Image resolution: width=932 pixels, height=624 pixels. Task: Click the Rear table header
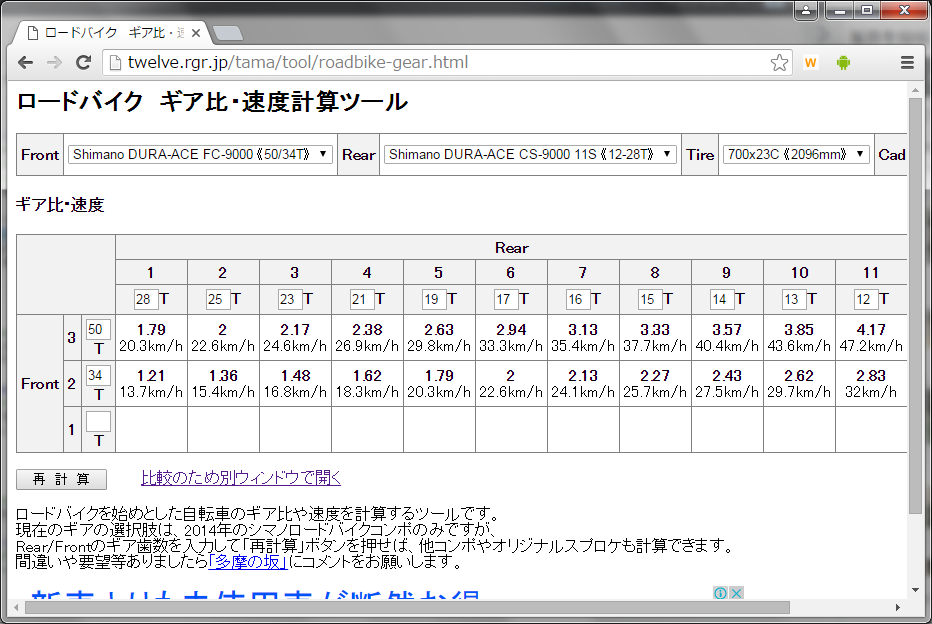[511, 248]
